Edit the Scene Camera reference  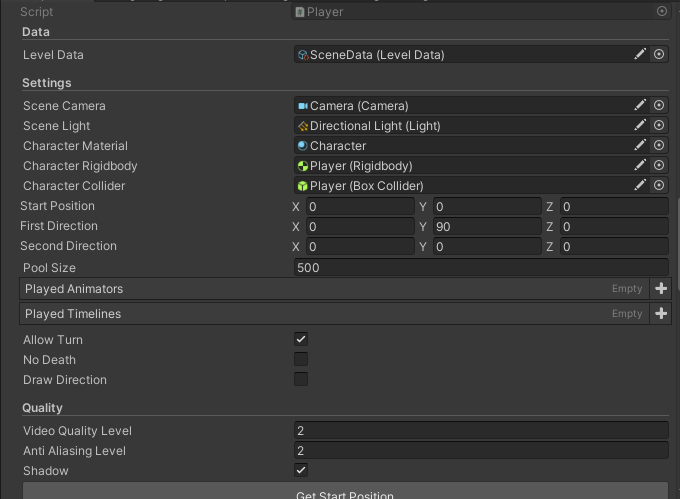640,105
